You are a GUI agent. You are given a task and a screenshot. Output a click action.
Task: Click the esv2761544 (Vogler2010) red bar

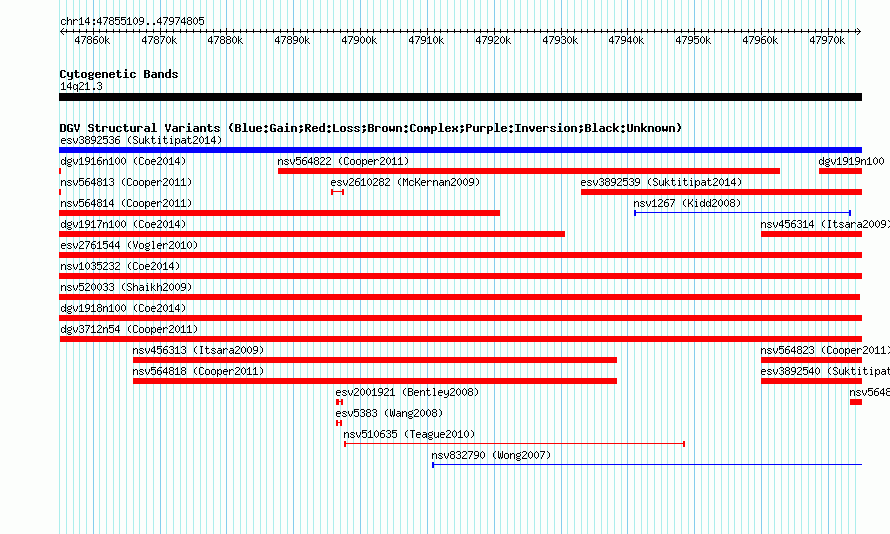pos(460,255)
